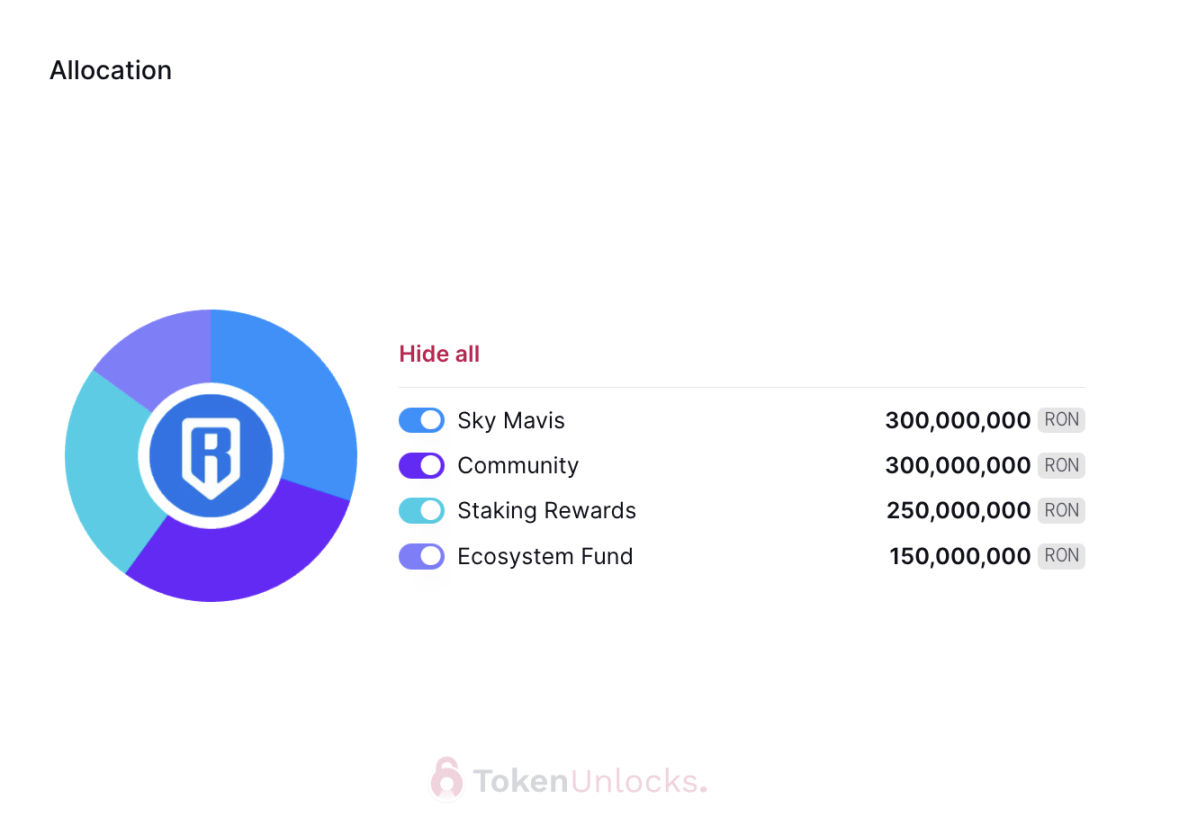Click the Staking Rewards label
Viewport: 1188px width, 835px height.
[547, 511]
